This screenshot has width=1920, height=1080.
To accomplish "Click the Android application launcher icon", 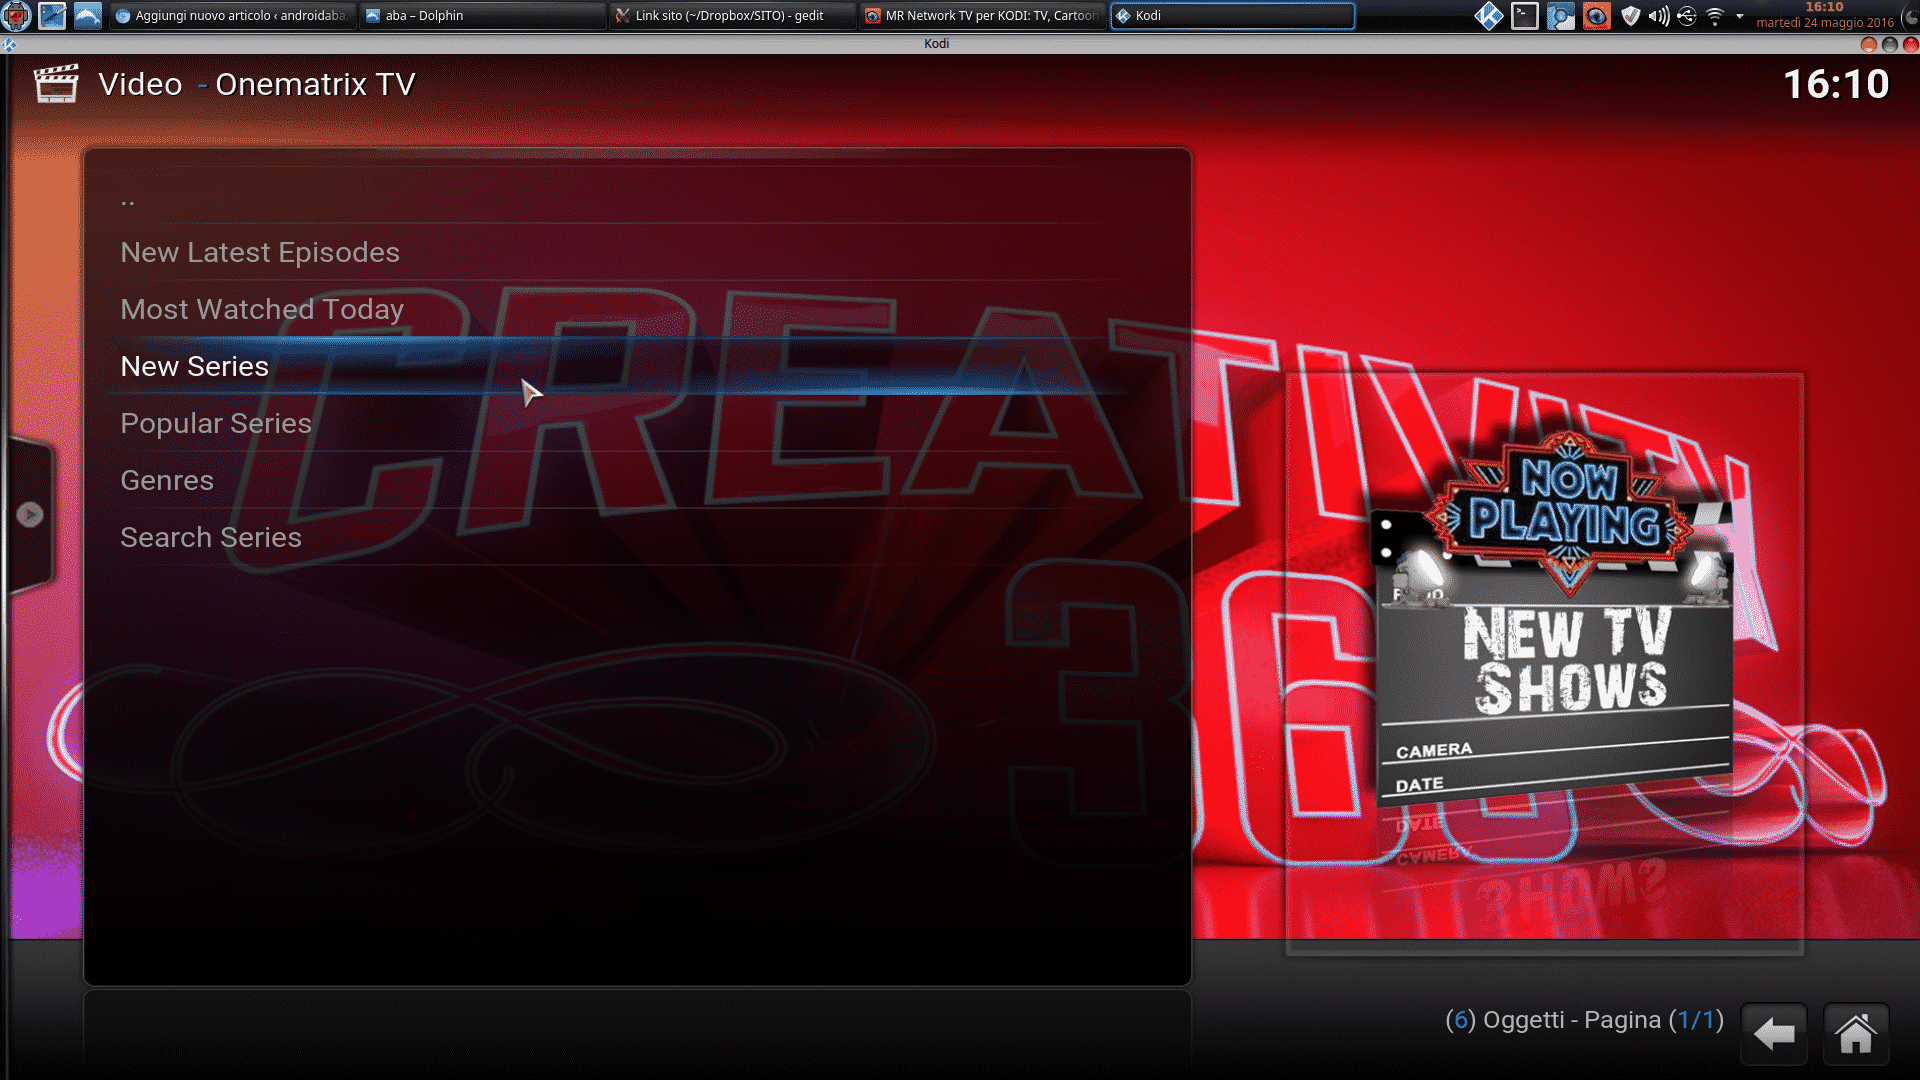I will point(17,15).
